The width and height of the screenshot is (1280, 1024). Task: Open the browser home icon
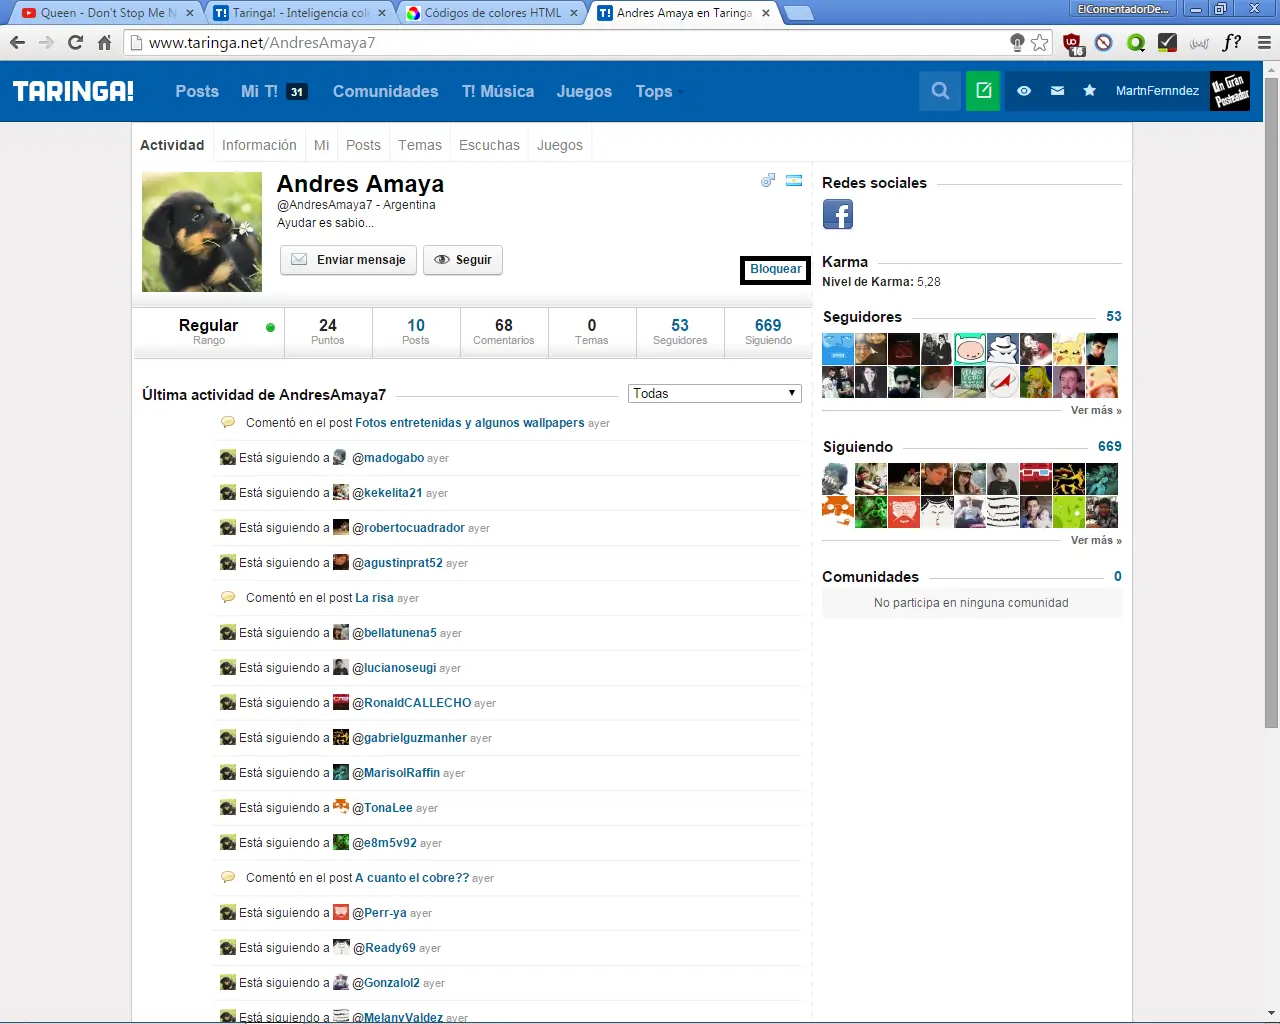pyautogui.click(x=104, y=42)
